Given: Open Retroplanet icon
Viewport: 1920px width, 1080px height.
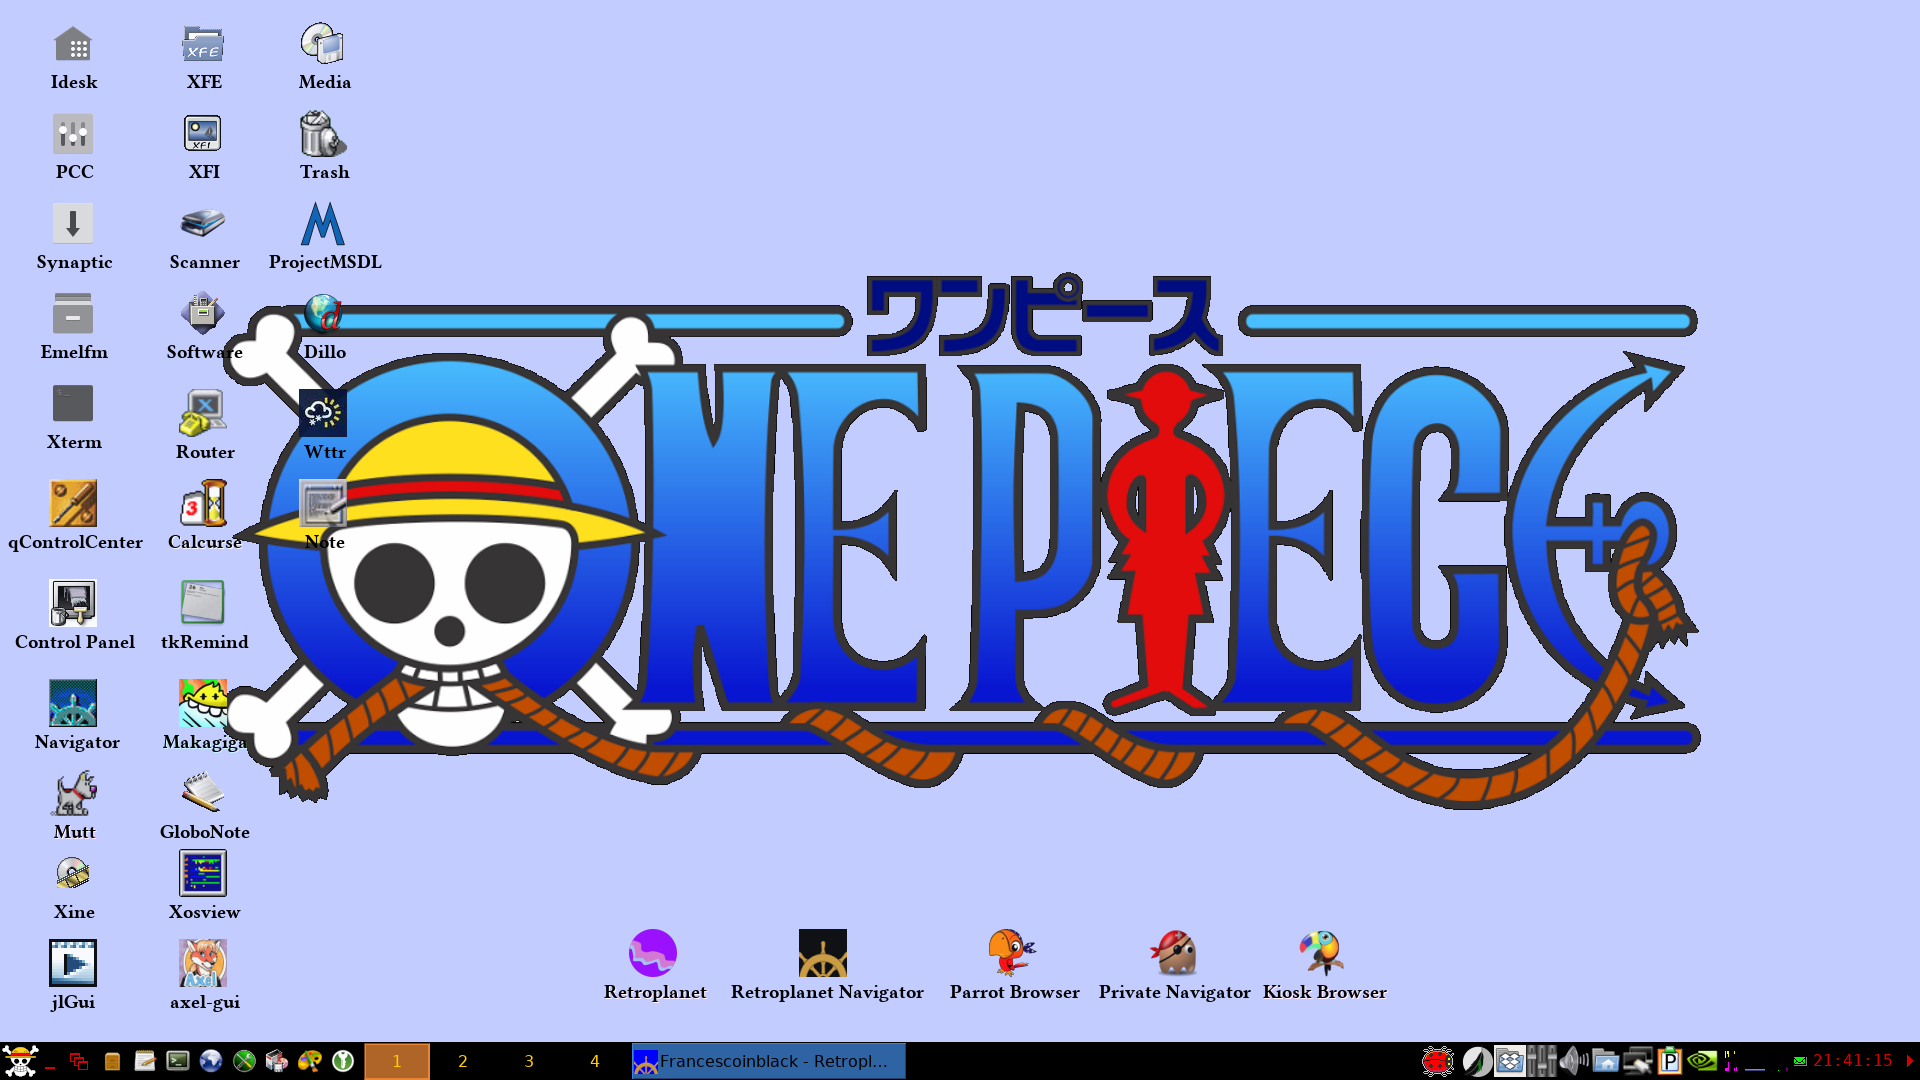Looking at the screenshot, I should coord(653,953).
